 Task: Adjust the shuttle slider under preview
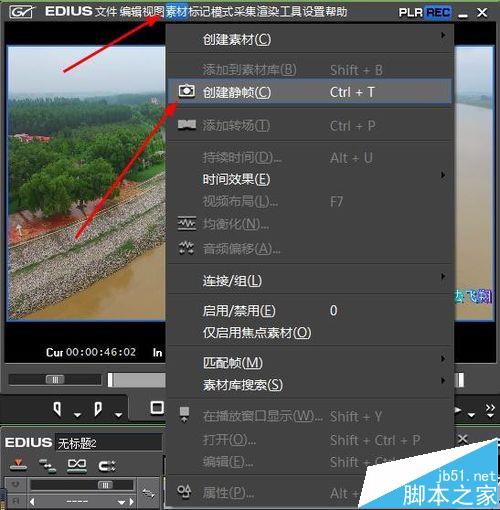click(55, 379)
